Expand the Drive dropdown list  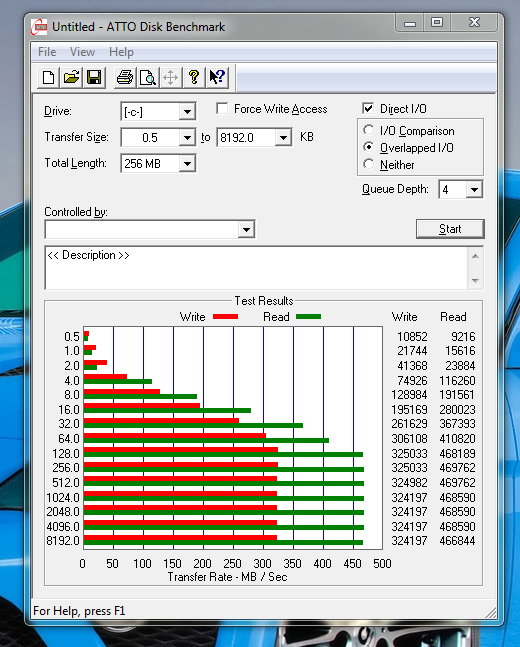(187, 112)
